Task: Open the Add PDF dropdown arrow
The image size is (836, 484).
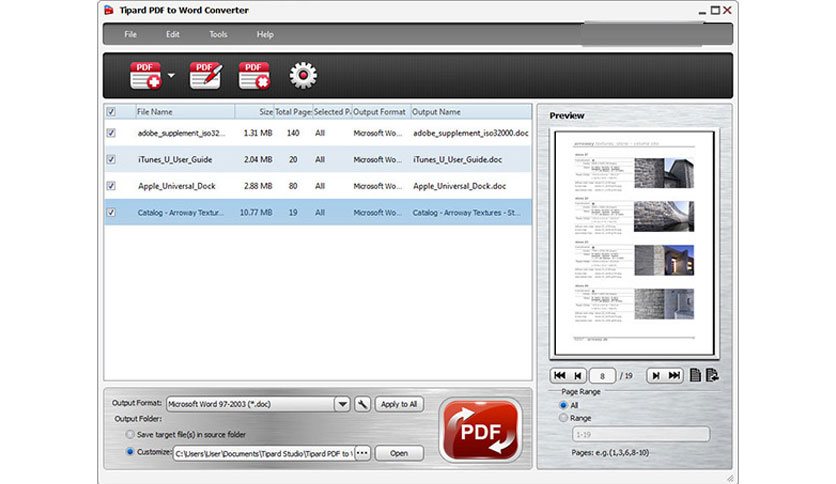Action: (x=171, y=76)
